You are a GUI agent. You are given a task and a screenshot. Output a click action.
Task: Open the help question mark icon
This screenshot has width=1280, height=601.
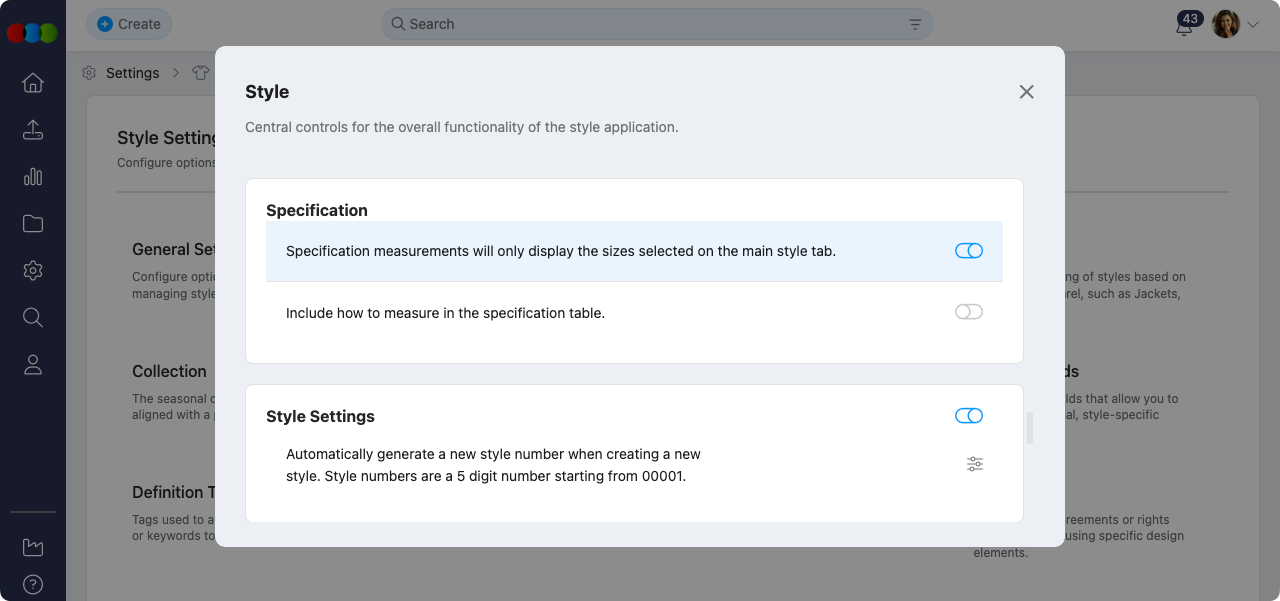point(33,584)
